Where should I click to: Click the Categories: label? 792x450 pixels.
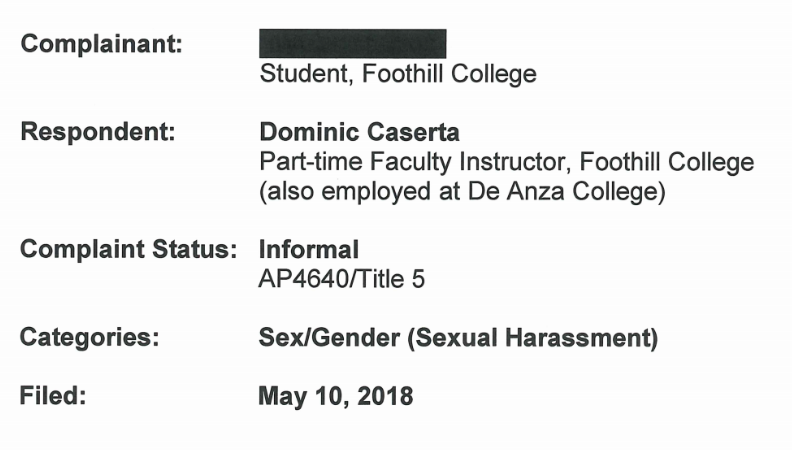(x=89, y=337)
